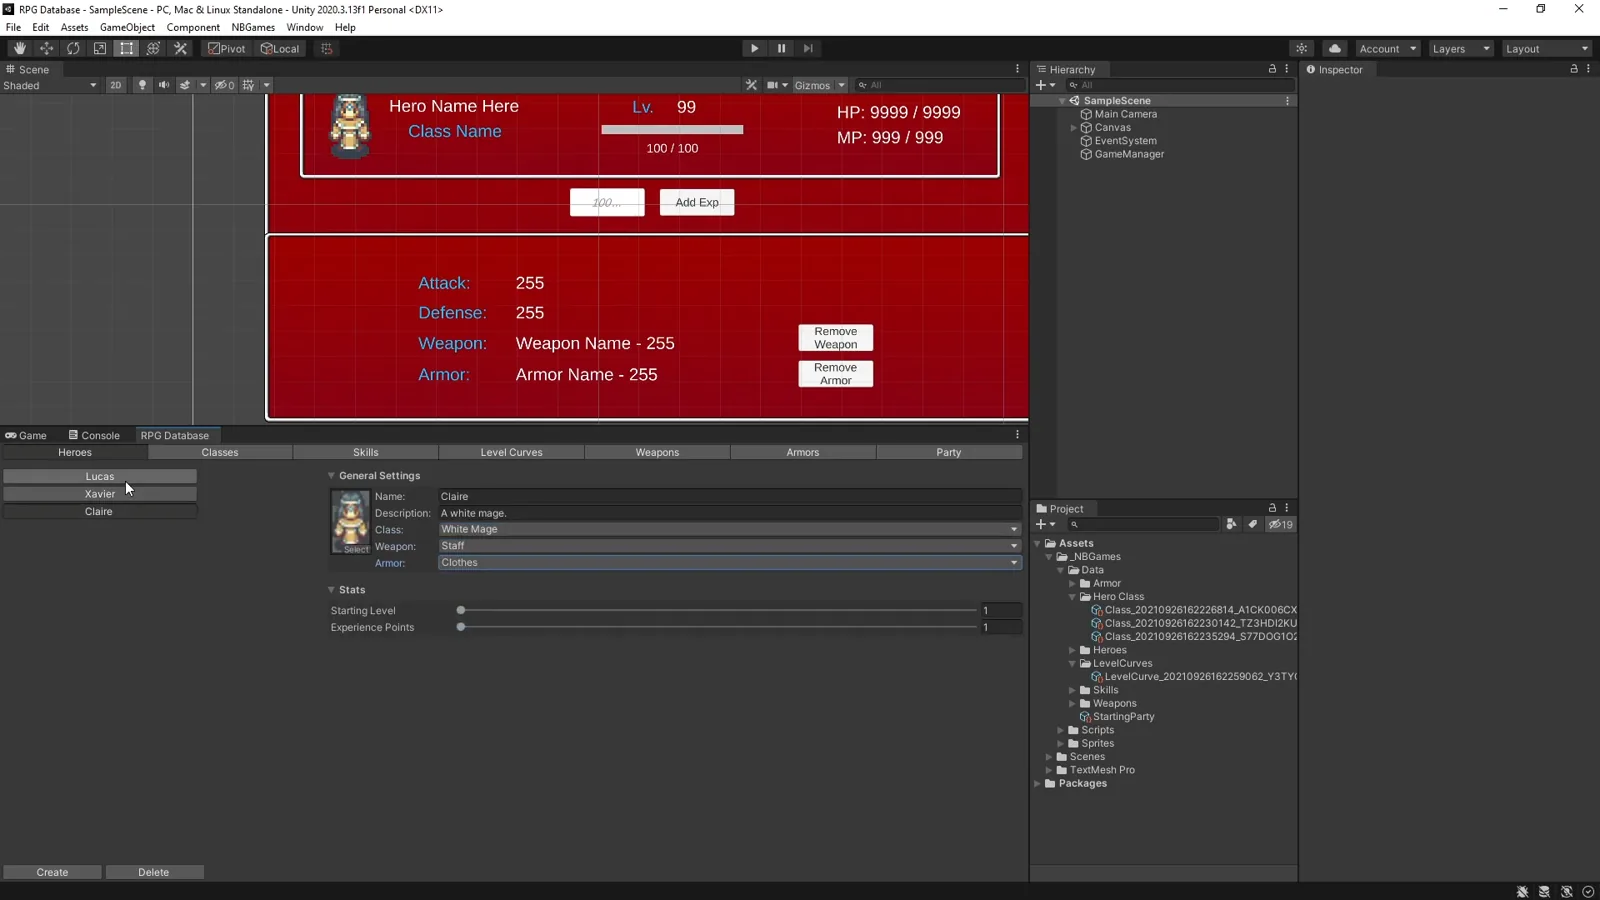Screen dimensions: 1600x900
Task: Open the Scene camera settings icon
Action: pyautogui.click(x=776, y=85)
